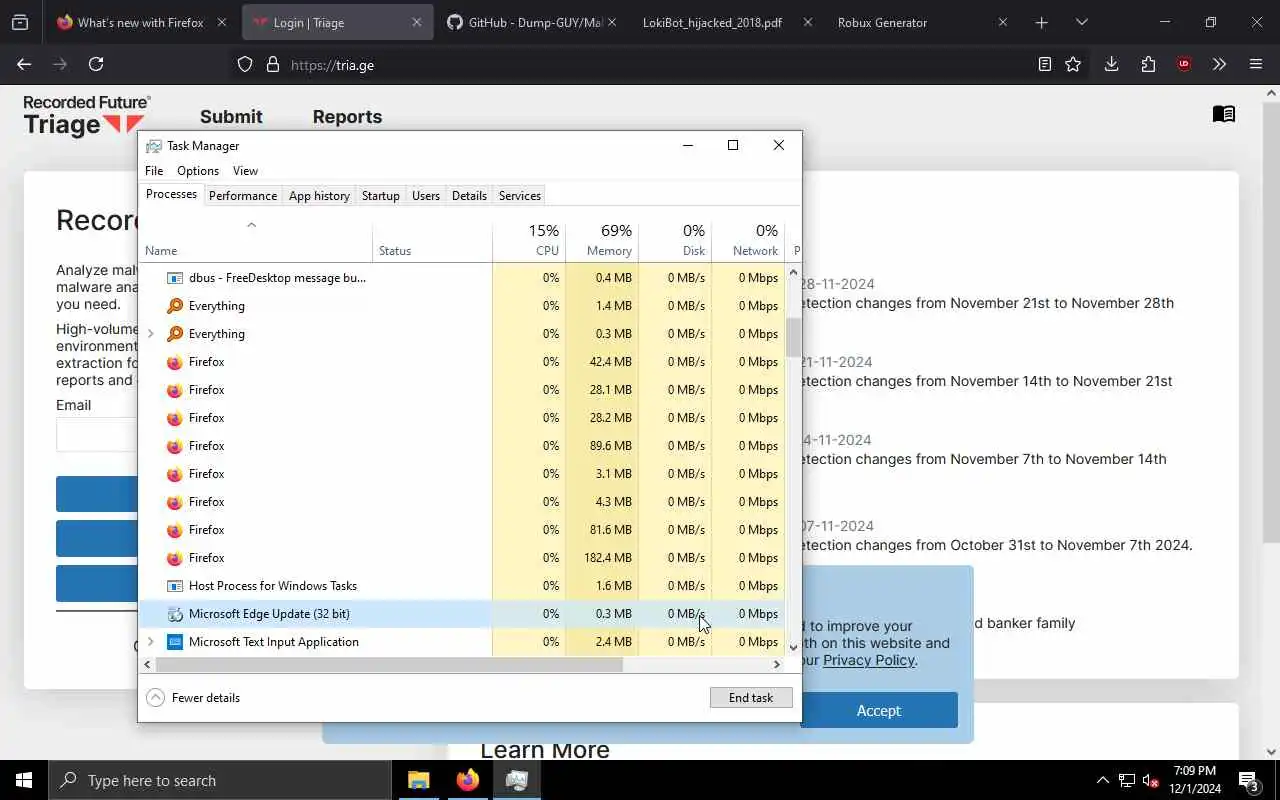The height and width of the screenshot is (800, 1280).
Task: Sort by Network column header
Action: tap(748, 240)
